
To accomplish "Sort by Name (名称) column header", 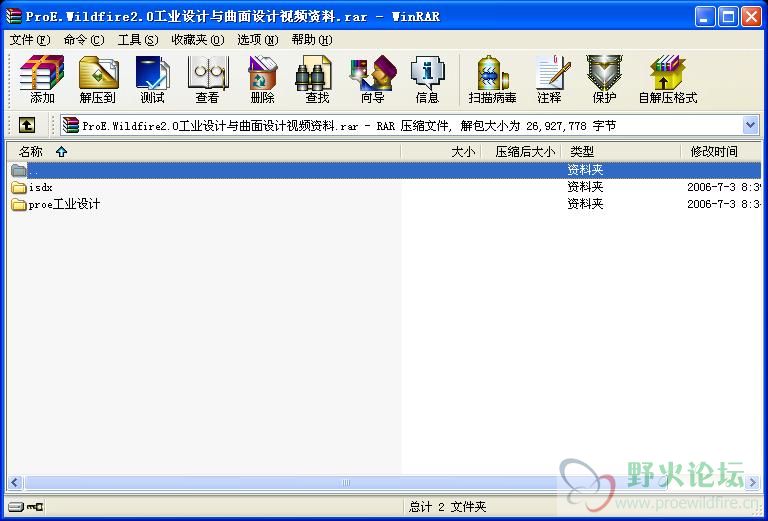I will (204, 152).
